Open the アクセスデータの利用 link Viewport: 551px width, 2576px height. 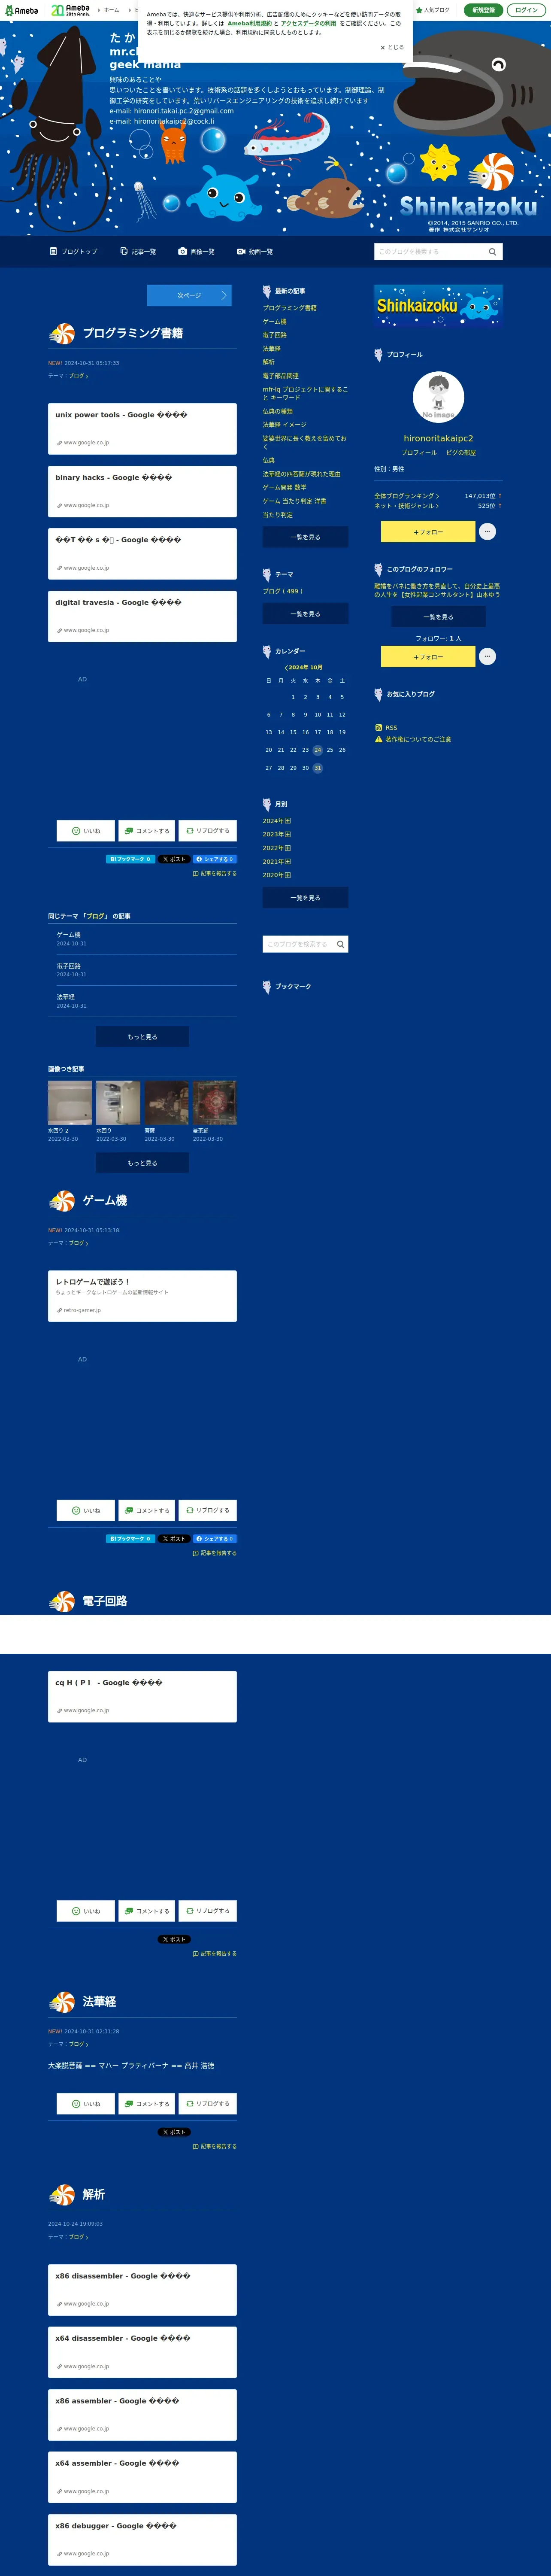click(x=308, y=23)
